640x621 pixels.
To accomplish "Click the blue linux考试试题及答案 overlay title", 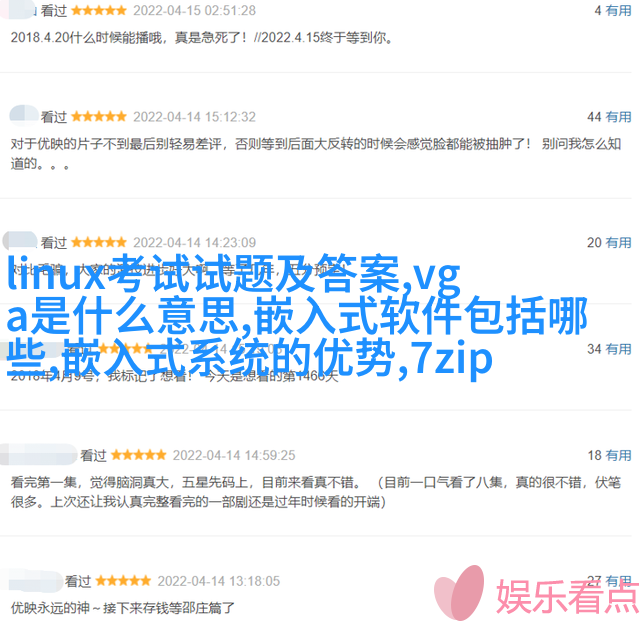I will 297,316.
